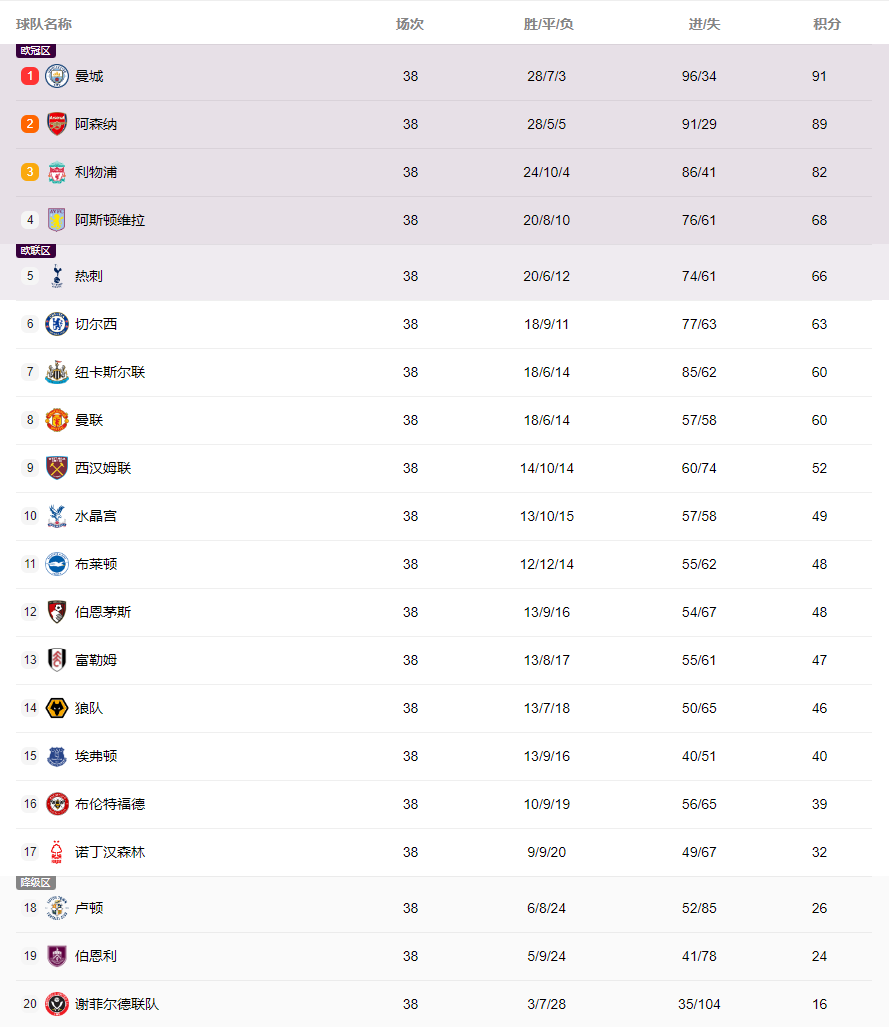
Task: Select the 降级区 zone label
Action: (35, 883)
